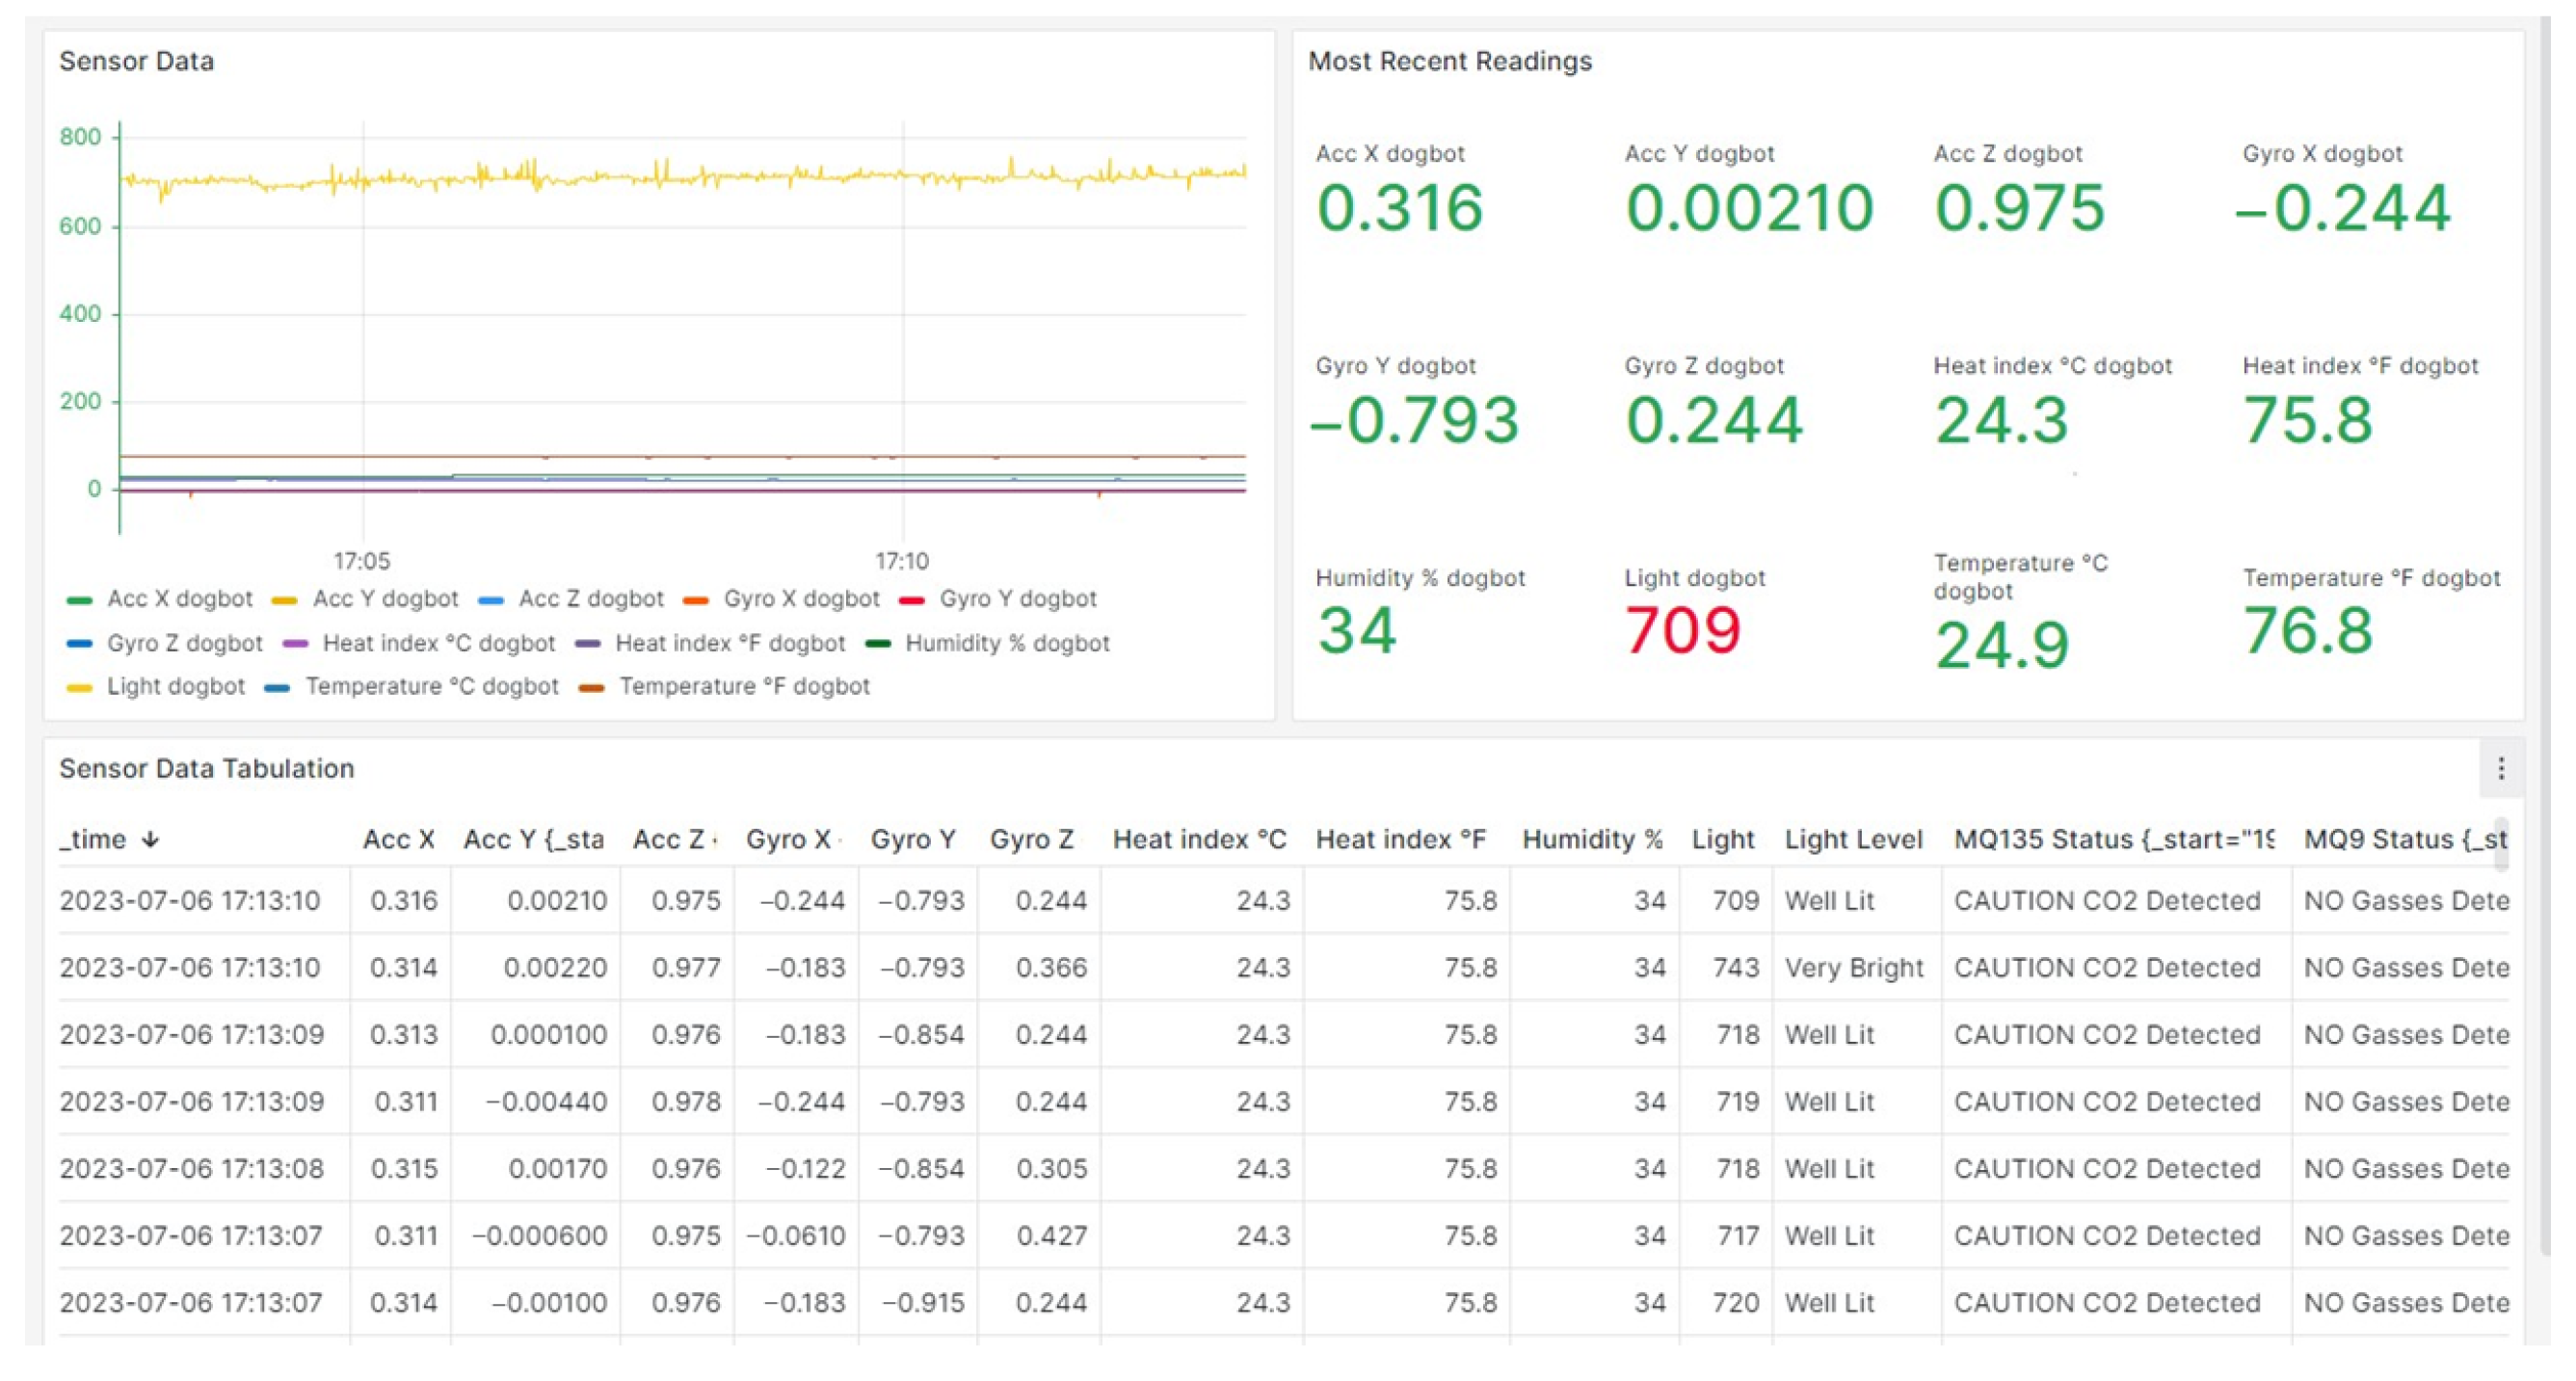The image size is (2576, 1381).
Task: Sort by Heat index °C column header
Action: (1198, 839)
